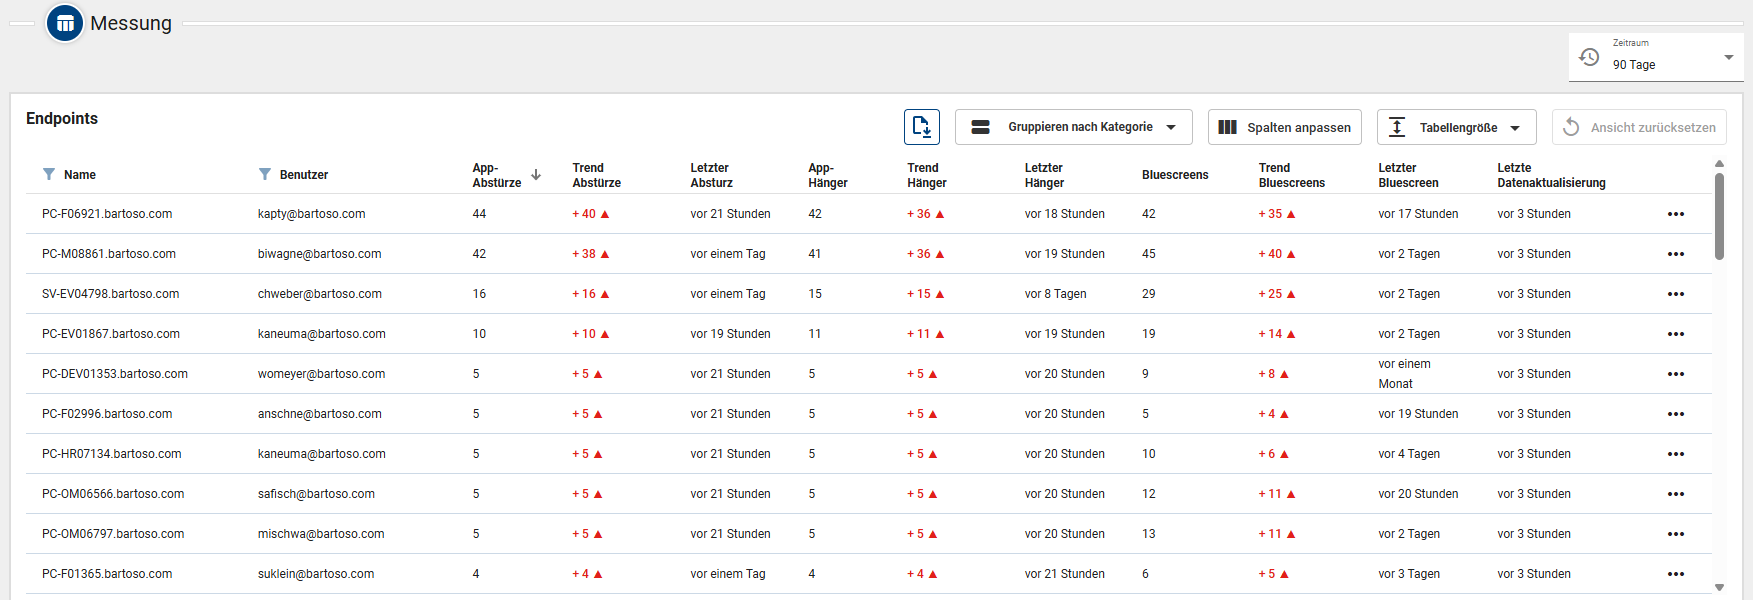Screen dimensions: 1753x600
Task: Click user womeyer@bartoso.com
Action: (321, 374)
